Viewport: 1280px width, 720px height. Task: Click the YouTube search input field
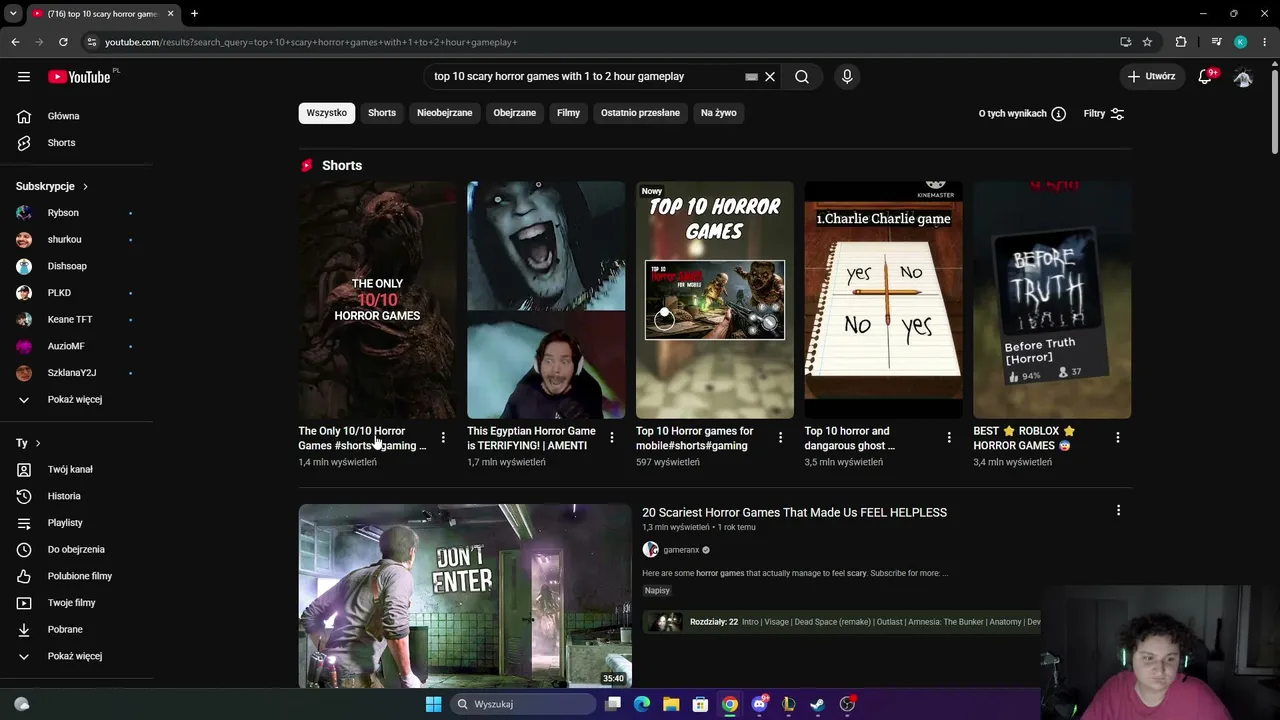pos(585,76)
